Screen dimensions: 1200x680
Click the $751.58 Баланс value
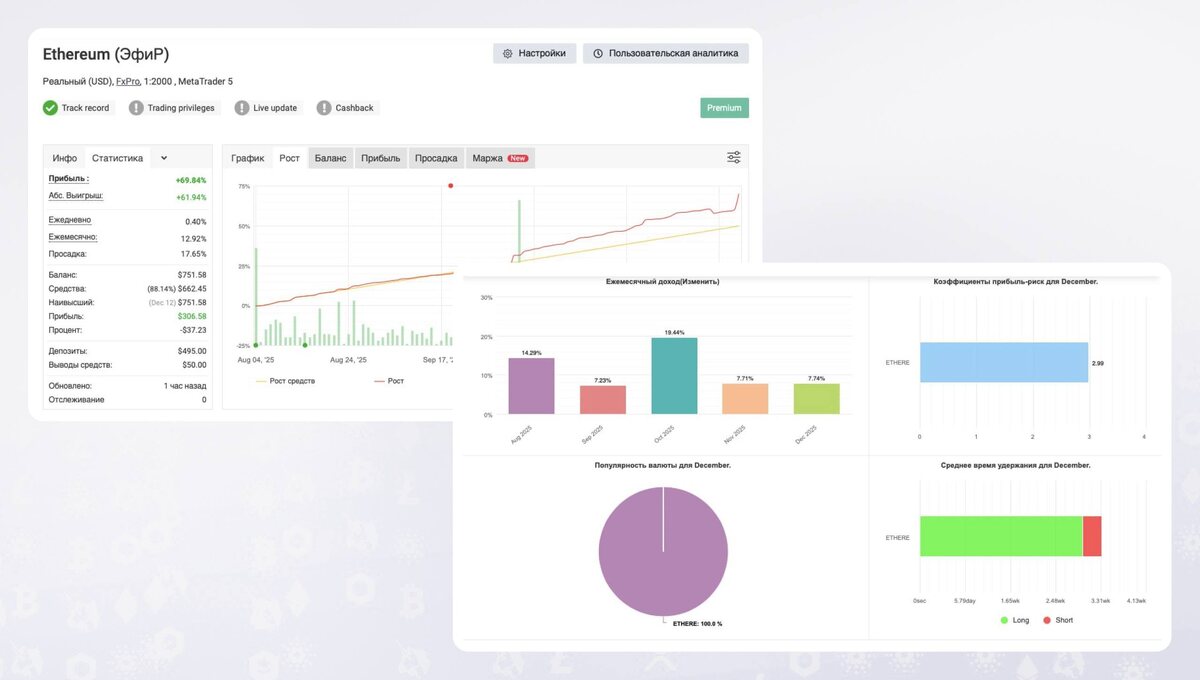point(192,274)
